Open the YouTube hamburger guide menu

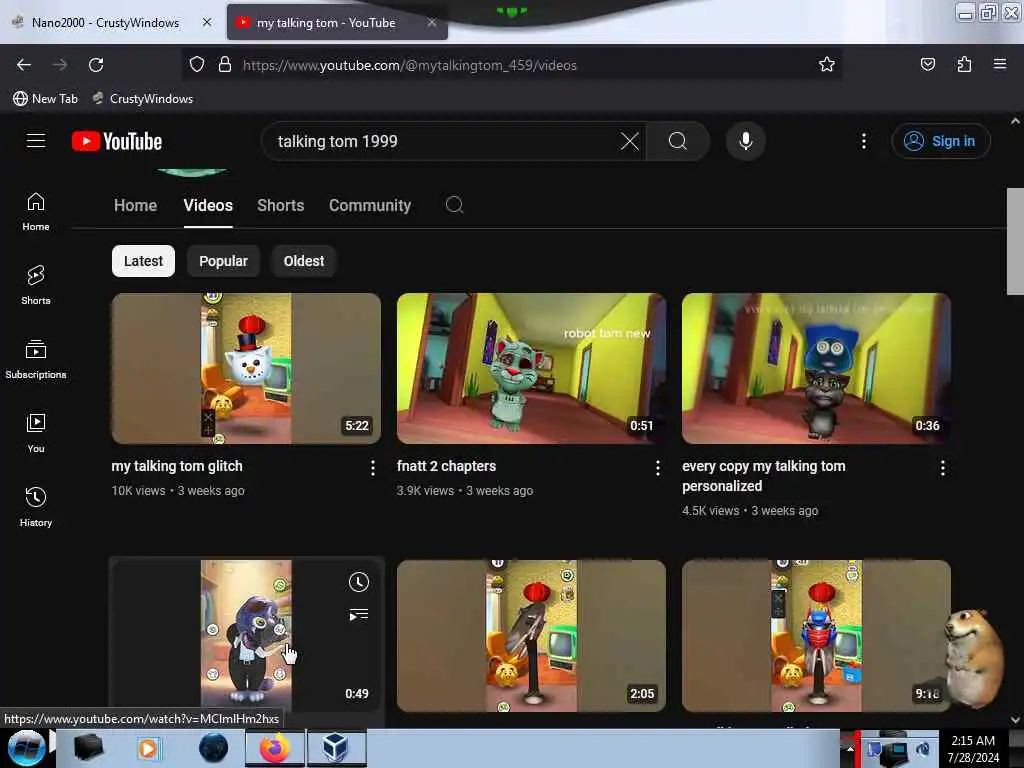36,141
